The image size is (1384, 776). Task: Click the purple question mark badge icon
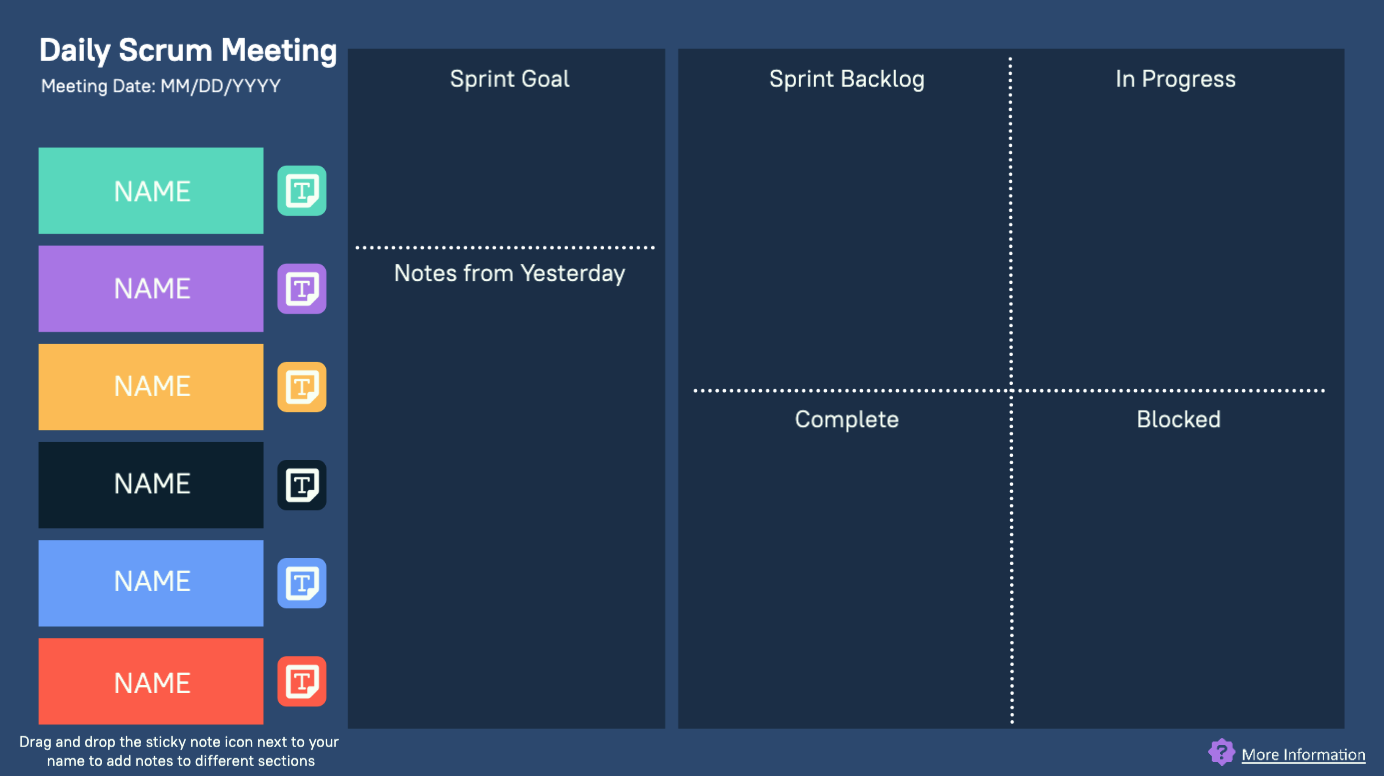1221,753
